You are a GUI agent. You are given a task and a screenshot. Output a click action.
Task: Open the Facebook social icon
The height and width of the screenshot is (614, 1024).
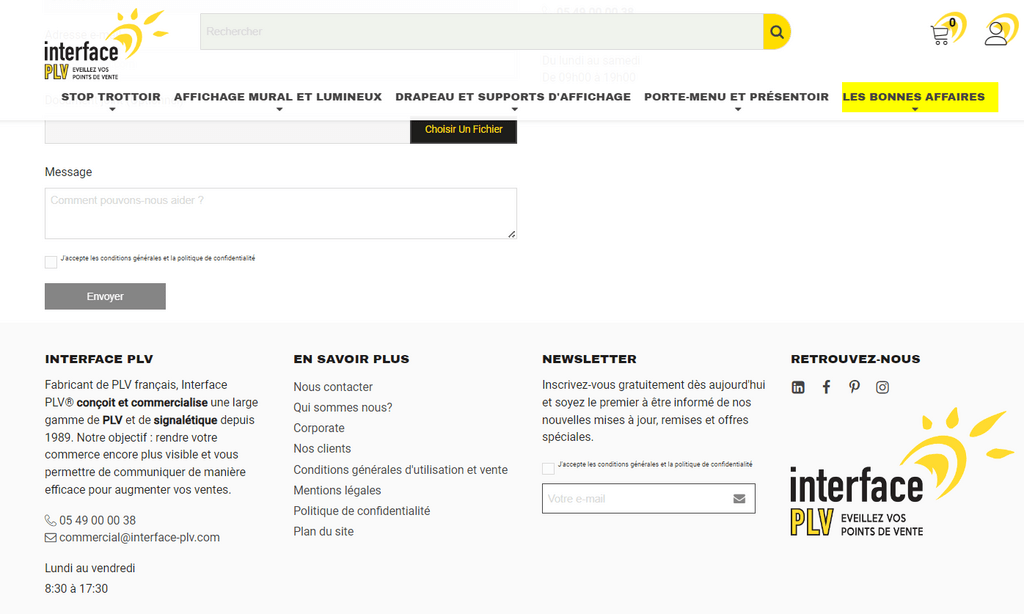(x=826, y=387)
